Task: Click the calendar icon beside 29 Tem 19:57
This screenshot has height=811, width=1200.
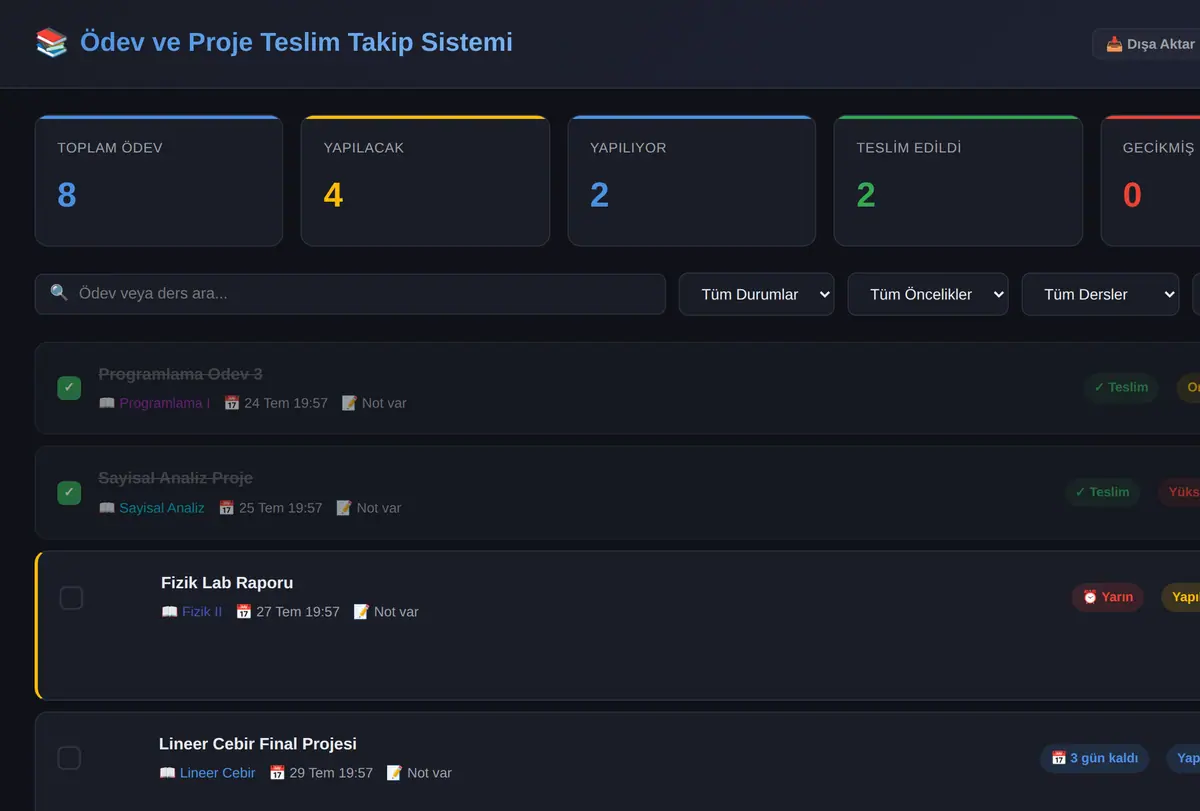Action: point(278,773)
